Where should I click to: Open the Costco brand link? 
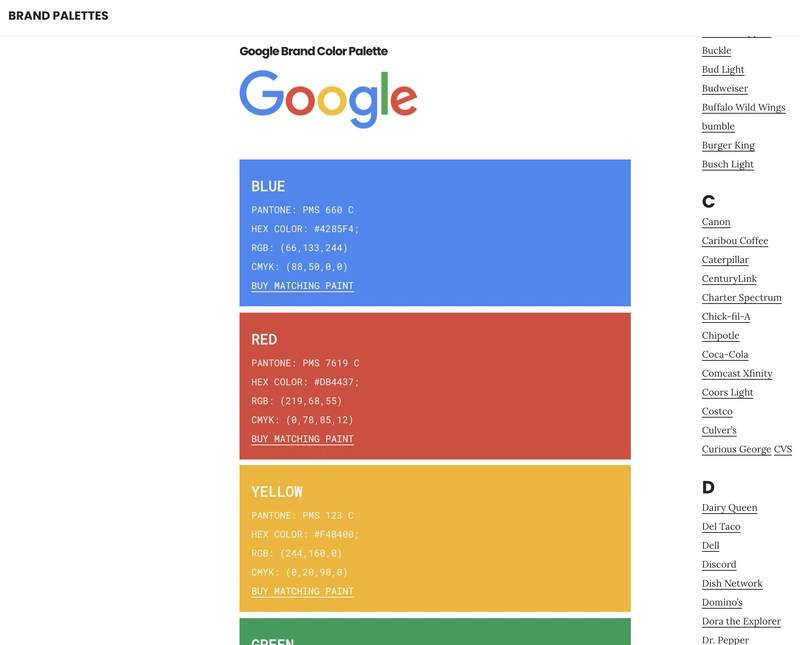click(717, 411)
